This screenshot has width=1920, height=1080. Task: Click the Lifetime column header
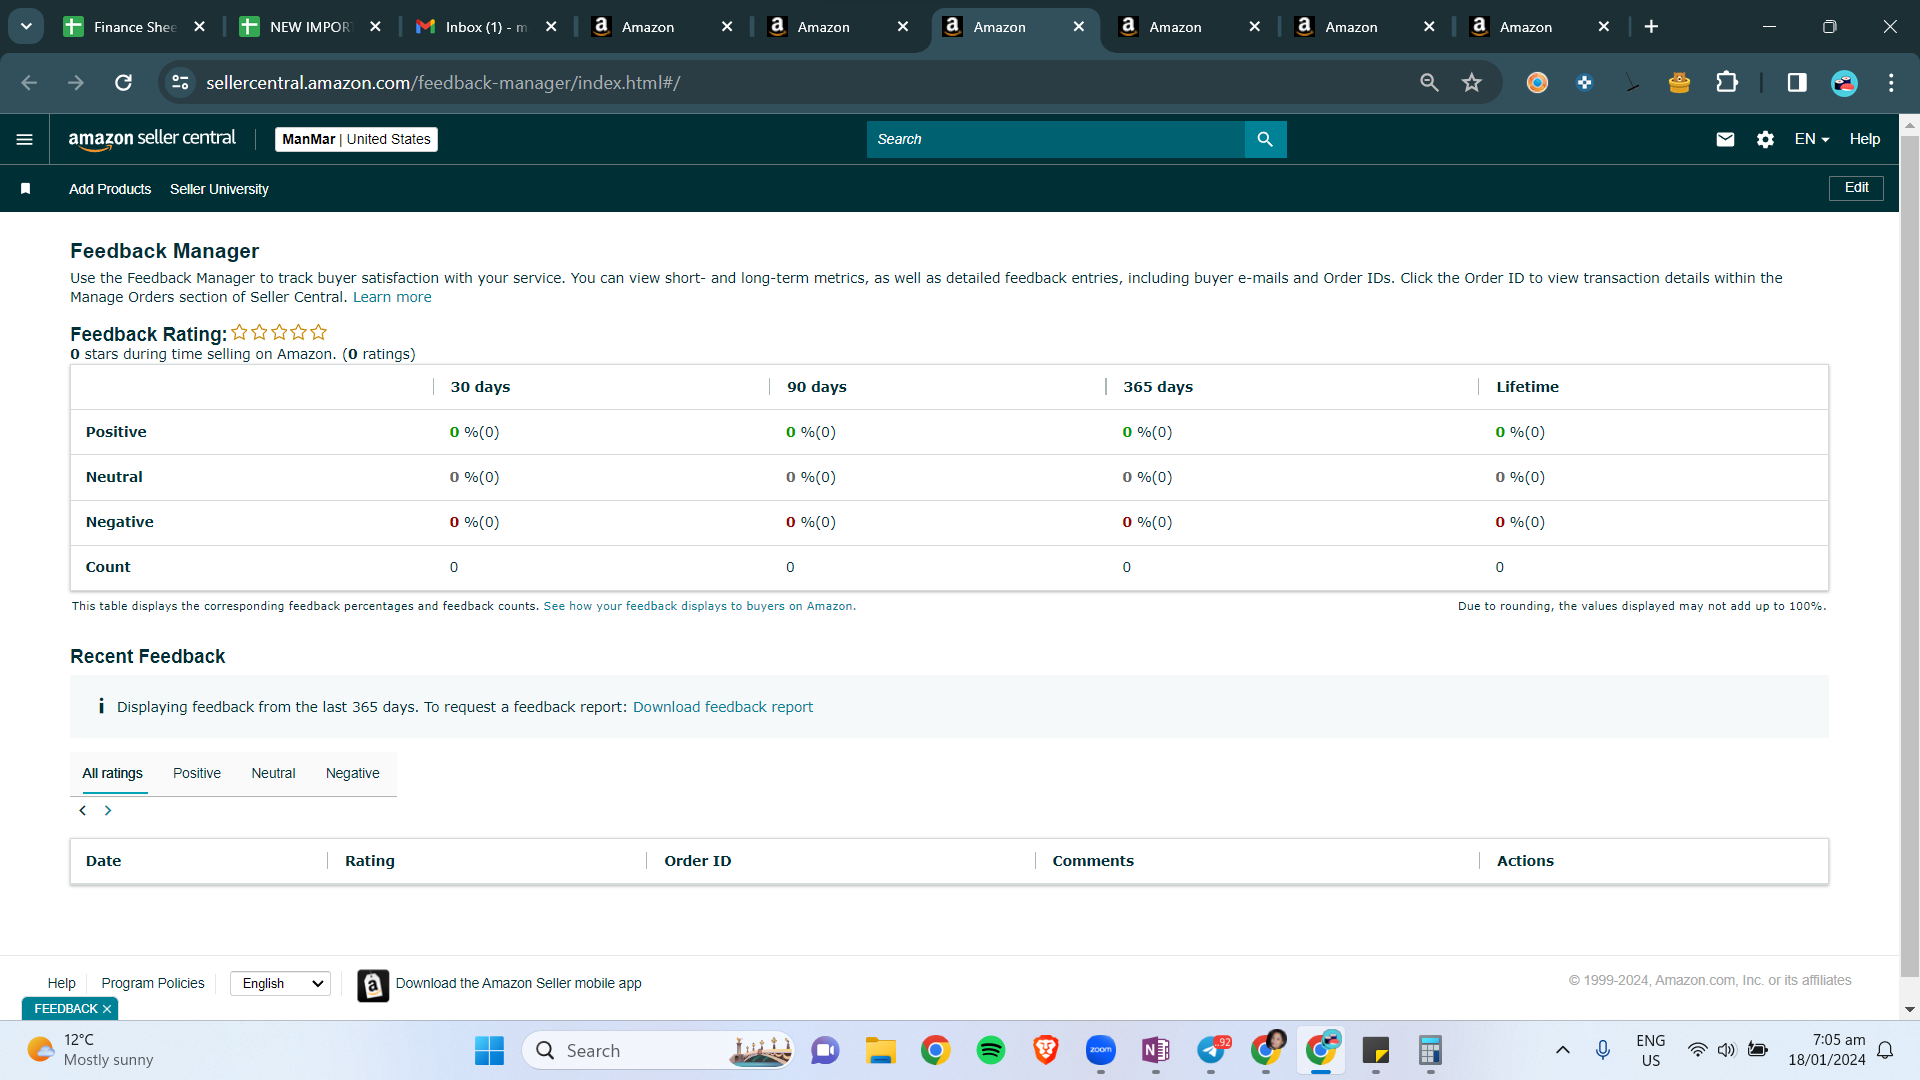click(x=1527, y=387)
